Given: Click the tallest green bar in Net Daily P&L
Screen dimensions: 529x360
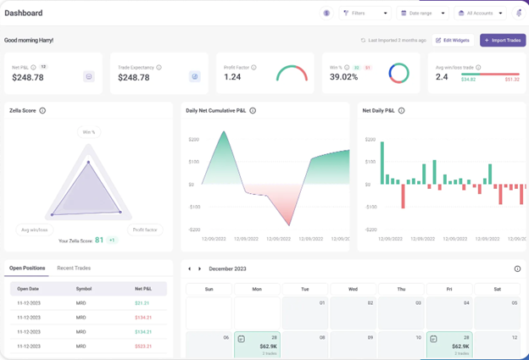Looking at the screenshot, I should click(382, 163).
